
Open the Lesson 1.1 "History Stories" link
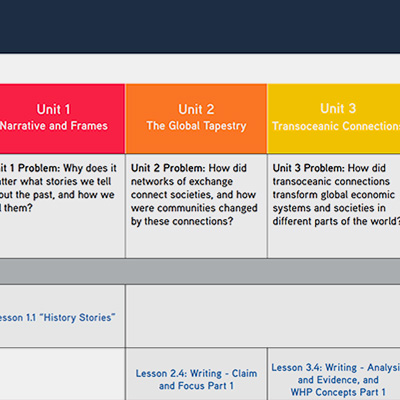point(57,318)
